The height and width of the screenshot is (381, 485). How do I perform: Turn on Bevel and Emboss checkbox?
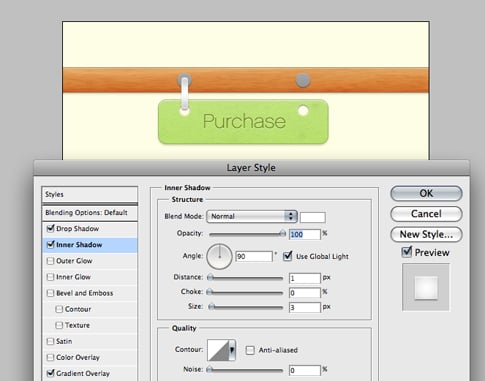pyautogui.click(x=50, y=293)
